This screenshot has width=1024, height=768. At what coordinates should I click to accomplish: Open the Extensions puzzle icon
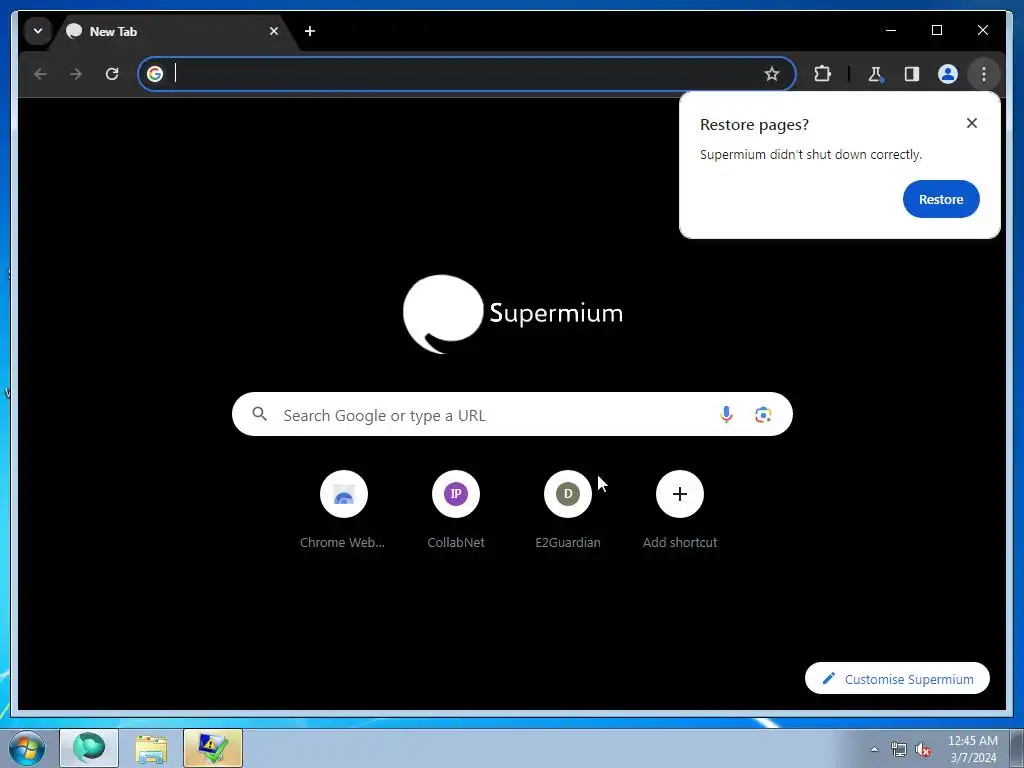tap(822, 74)
